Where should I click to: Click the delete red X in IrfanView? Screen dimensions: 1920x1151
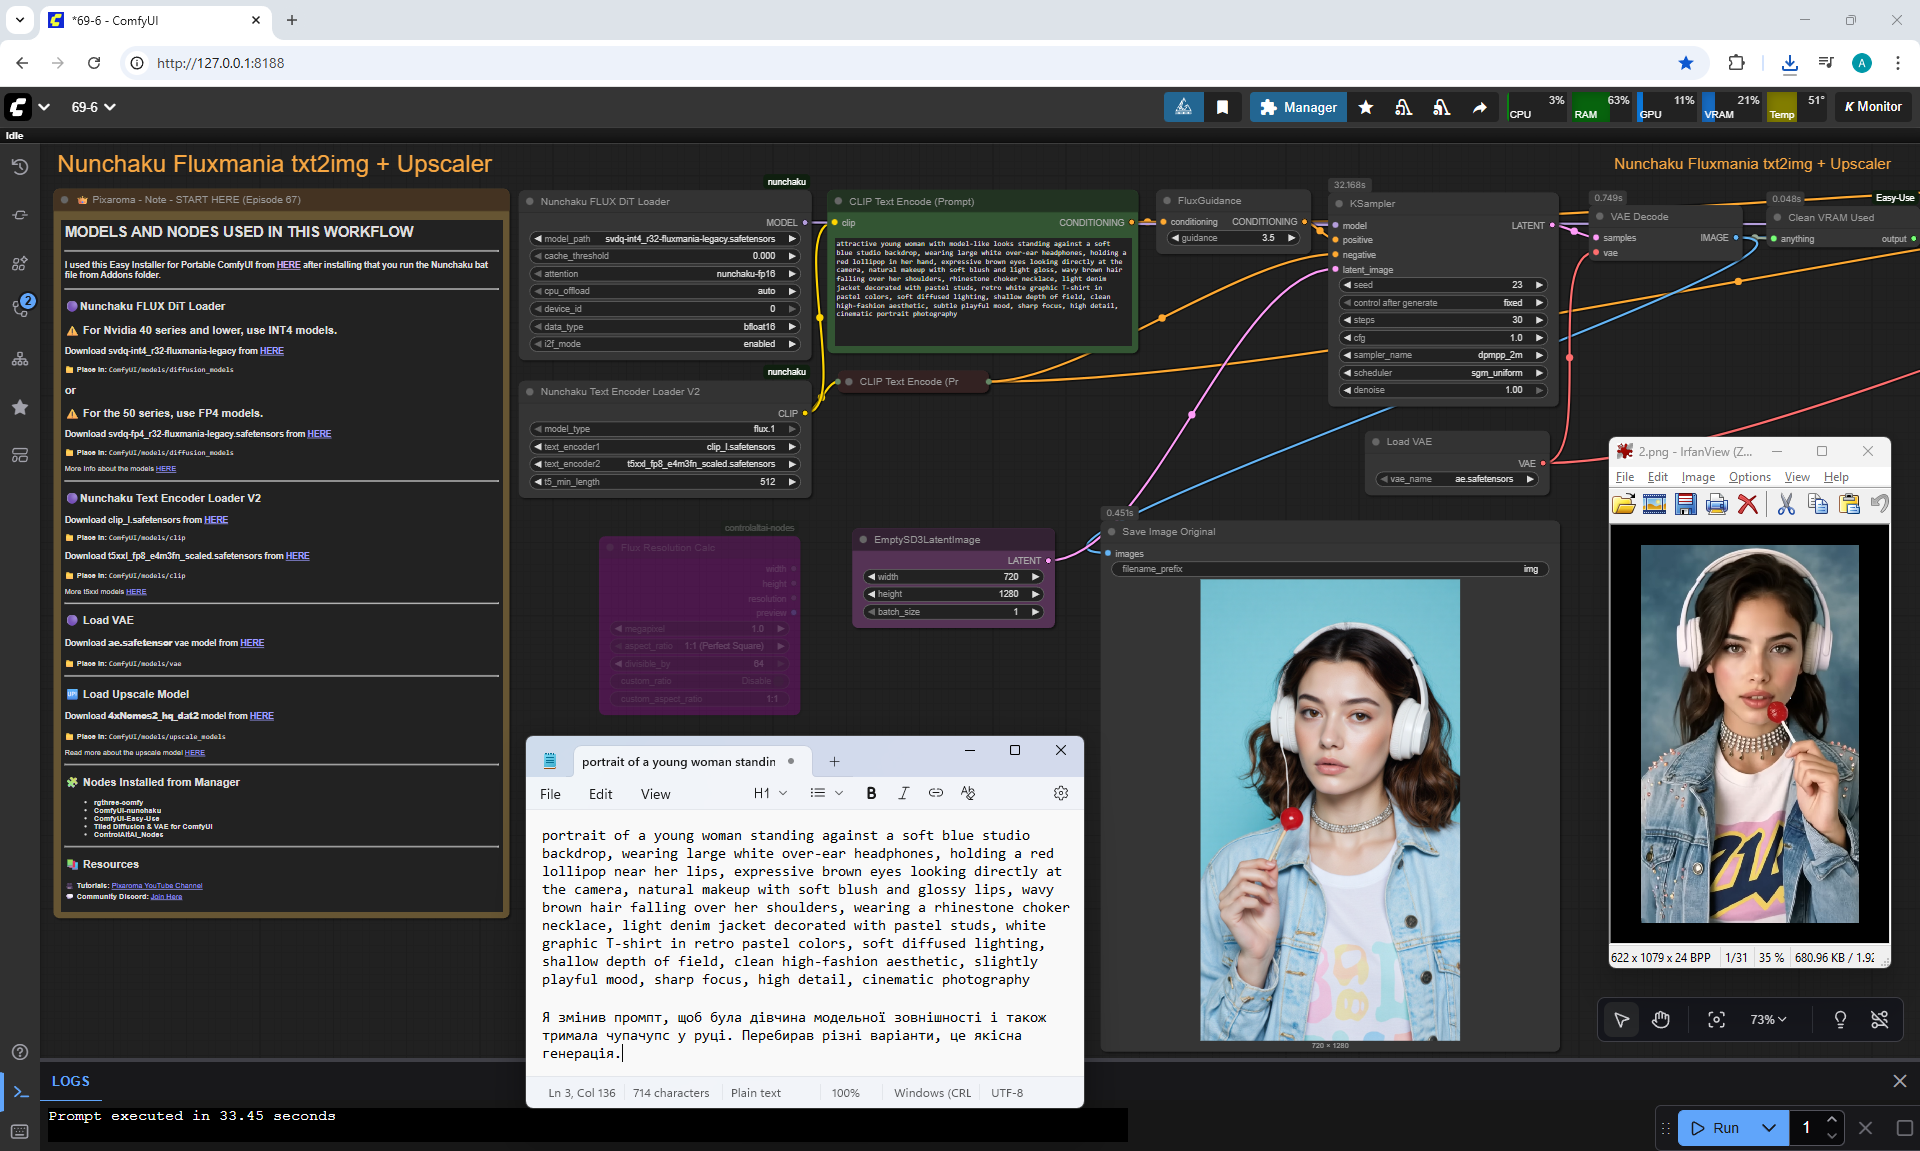pyautogui.click(x=1748, y=504)
